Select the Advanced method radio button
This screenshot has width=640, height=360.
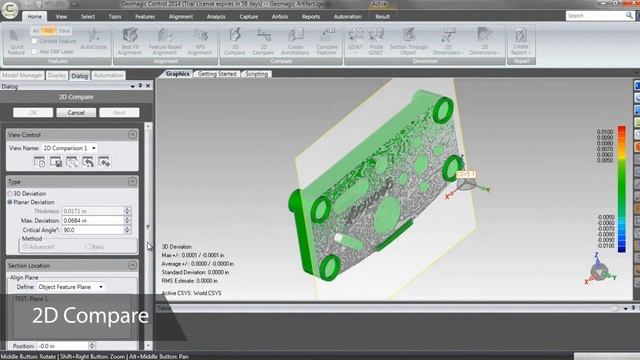pos(25,247)
